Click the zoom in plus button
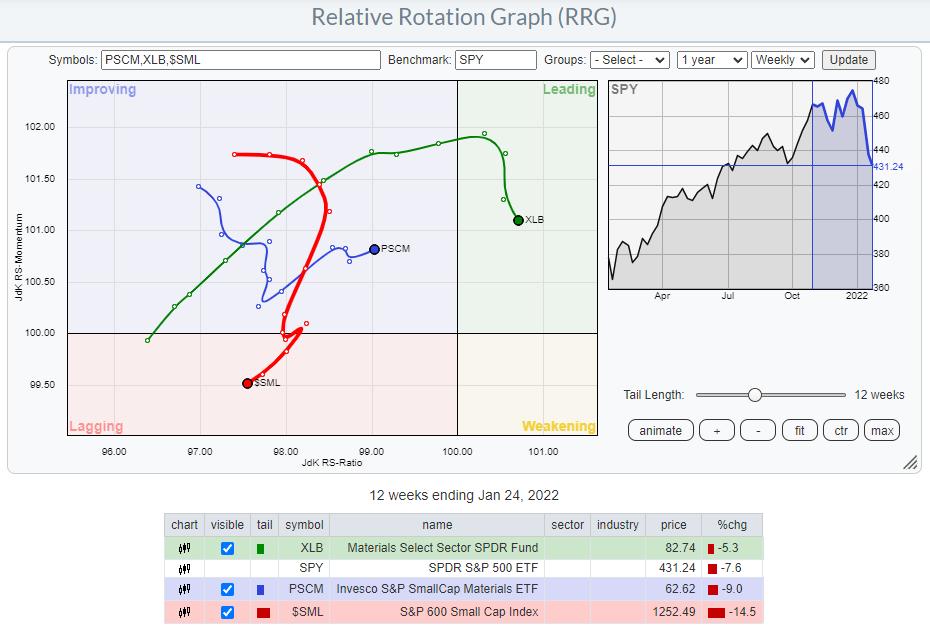The height and width of the screenshot is (631, 930). click(714, 430)
